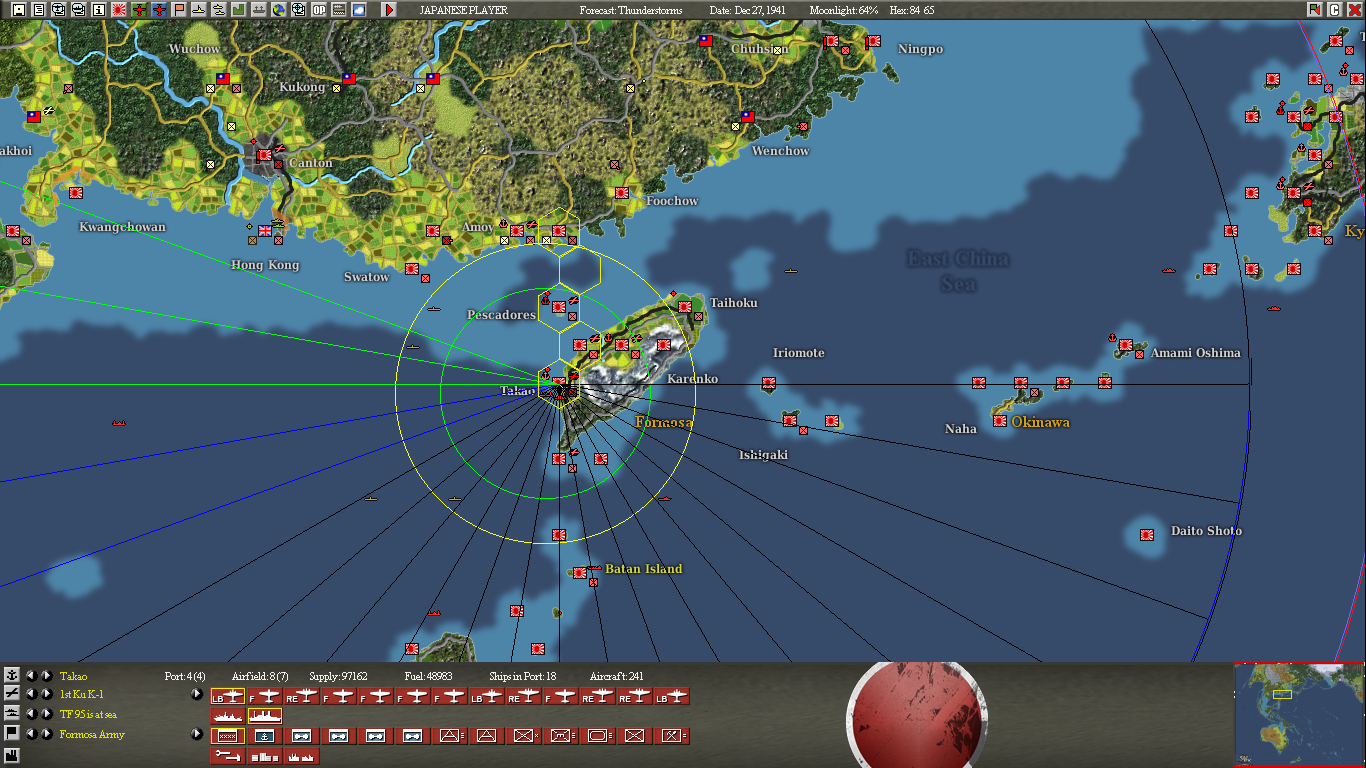Click the 'C' button at top right
This screenshot has width=1366, height=768.
[x=1335, y=10]
